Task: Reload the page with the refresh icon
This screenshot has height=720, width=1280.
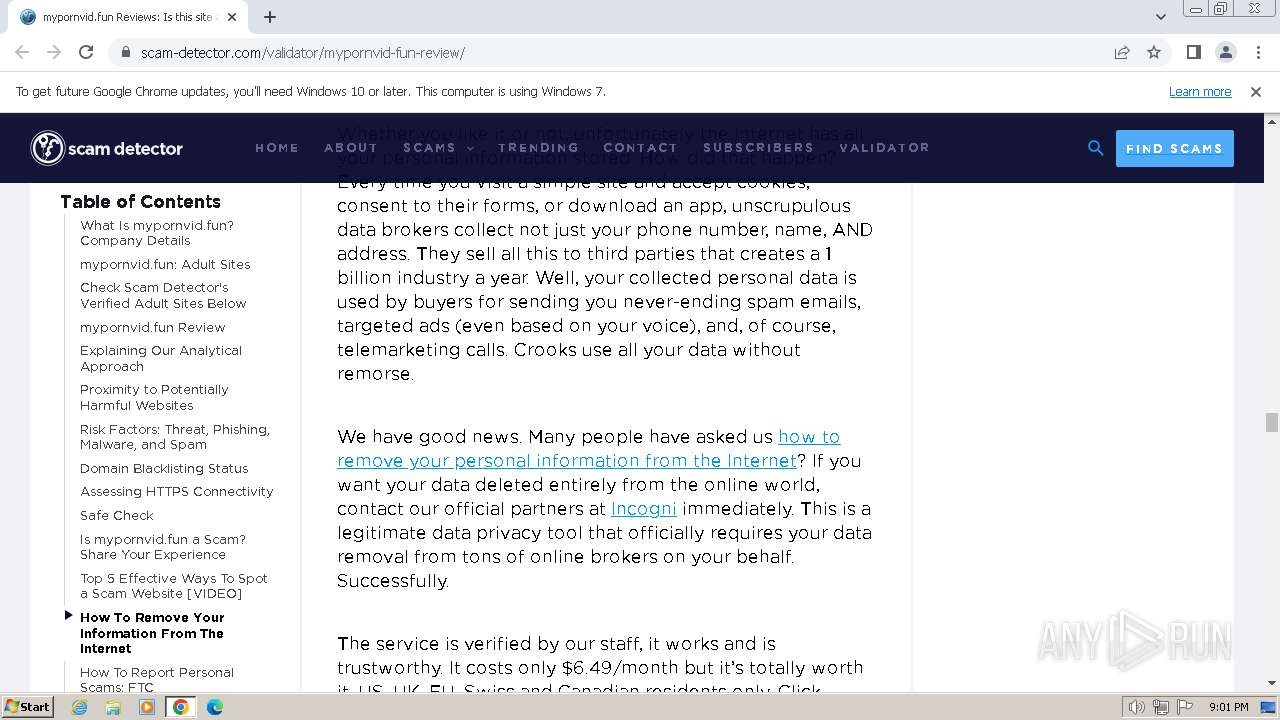Action: pyautogui.click(x=86, y=52)
